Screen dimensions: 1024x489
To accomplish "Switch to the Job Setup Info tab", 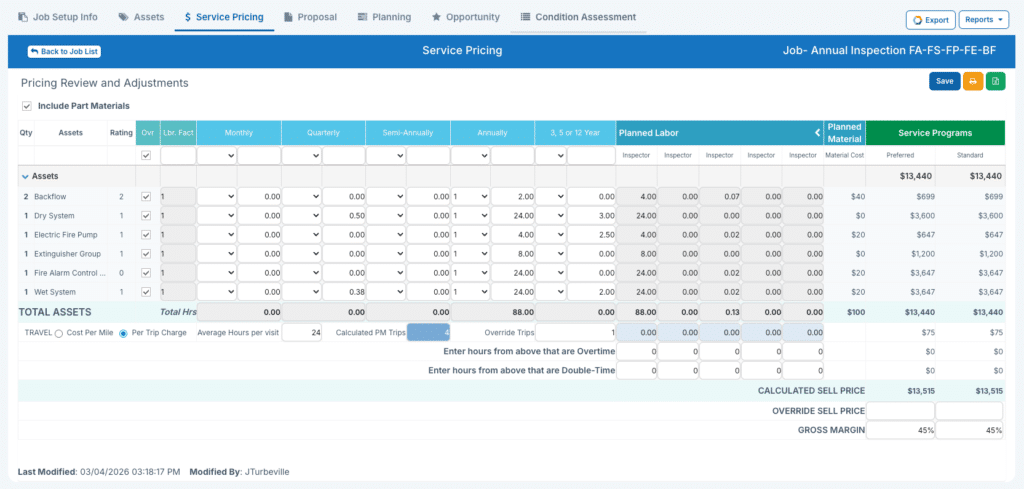I will tap(58, 17).
